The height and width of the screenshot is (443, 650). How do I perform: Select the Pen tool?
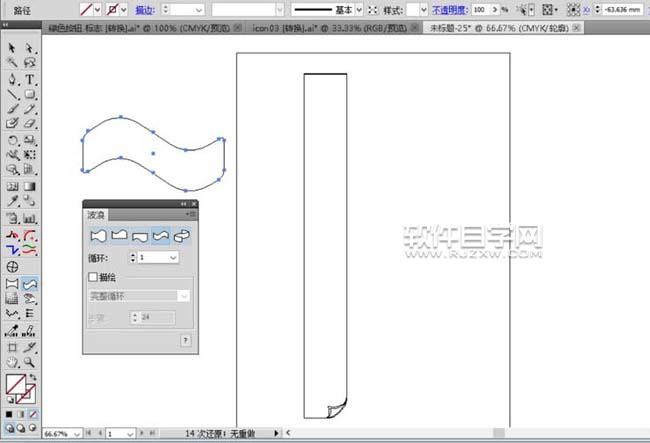coord(12,79)
